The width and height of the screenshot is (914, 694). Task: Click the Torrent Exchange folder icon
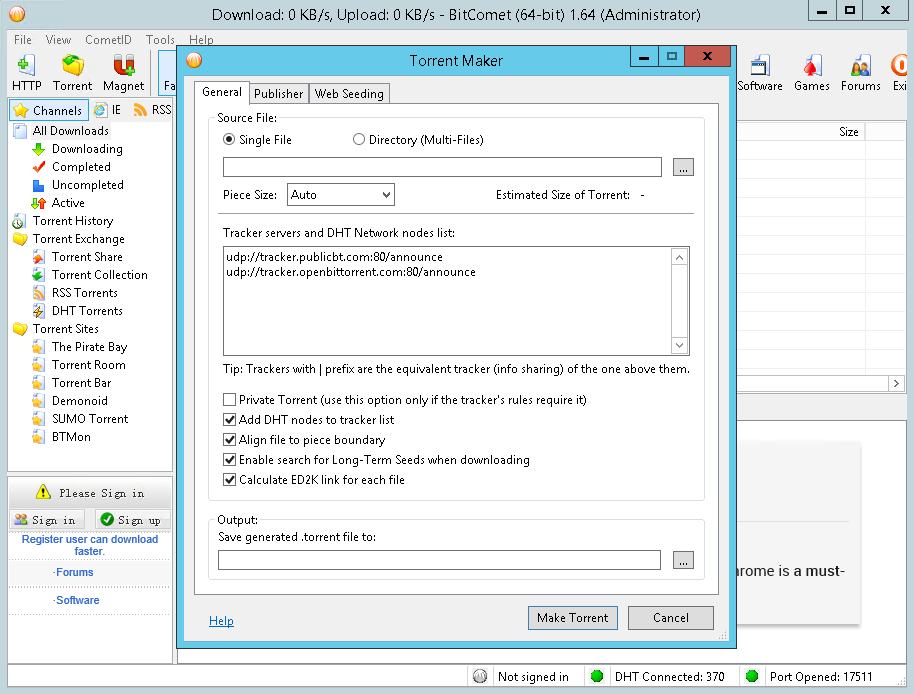(x=20, y=239)
